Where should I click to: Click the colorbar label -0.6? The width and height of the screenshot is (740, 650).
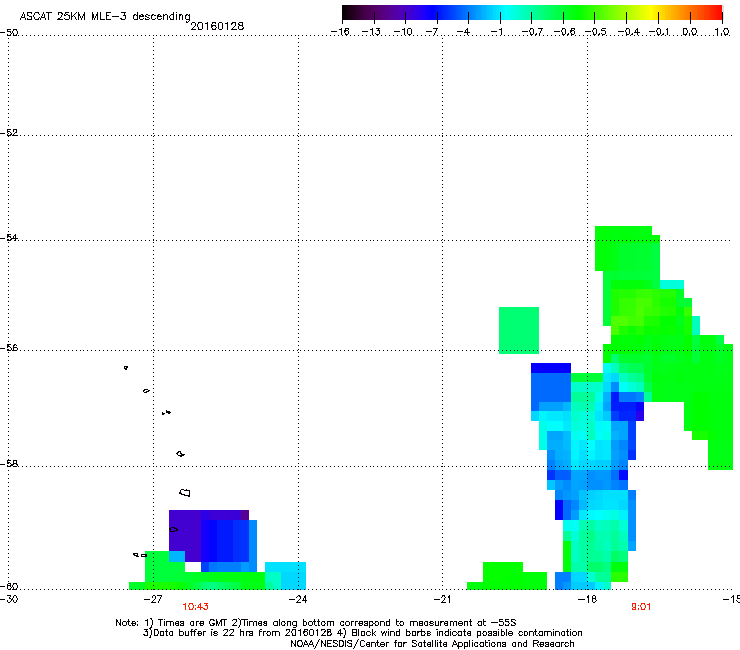[564, 32]
